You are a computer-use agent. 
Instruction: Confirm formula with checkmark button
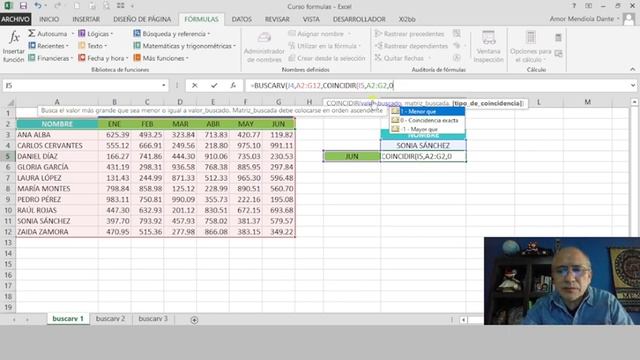pos(214,85)
